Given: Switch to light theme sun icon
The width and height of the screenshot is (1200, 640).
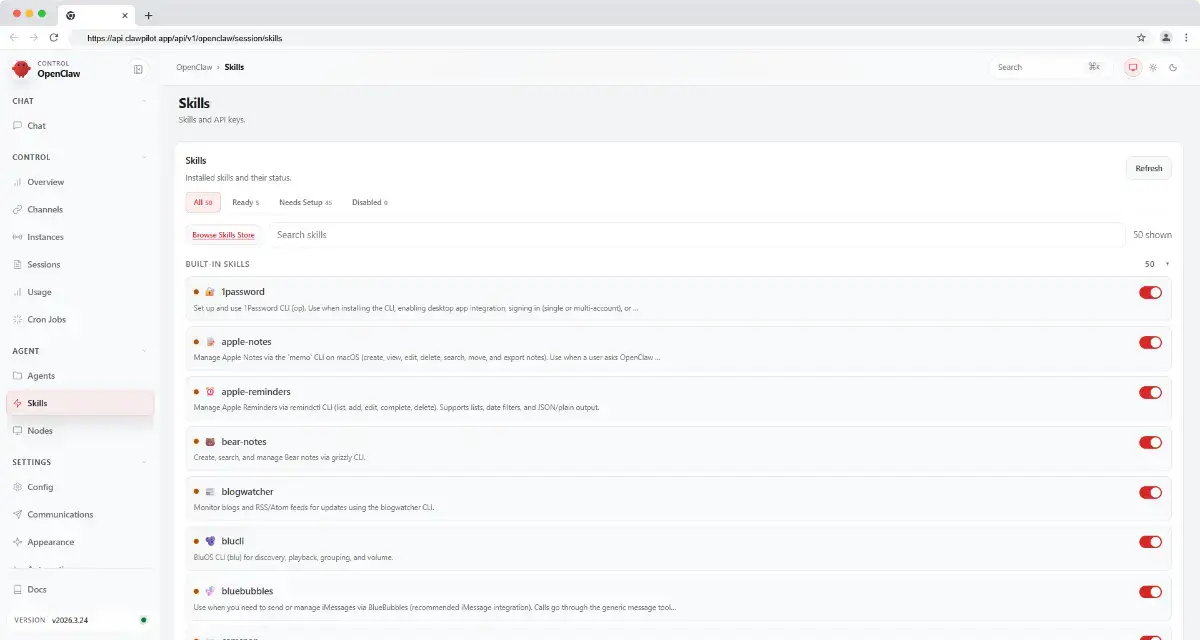Looking at the screenshot, I should tap(1153, 67).
